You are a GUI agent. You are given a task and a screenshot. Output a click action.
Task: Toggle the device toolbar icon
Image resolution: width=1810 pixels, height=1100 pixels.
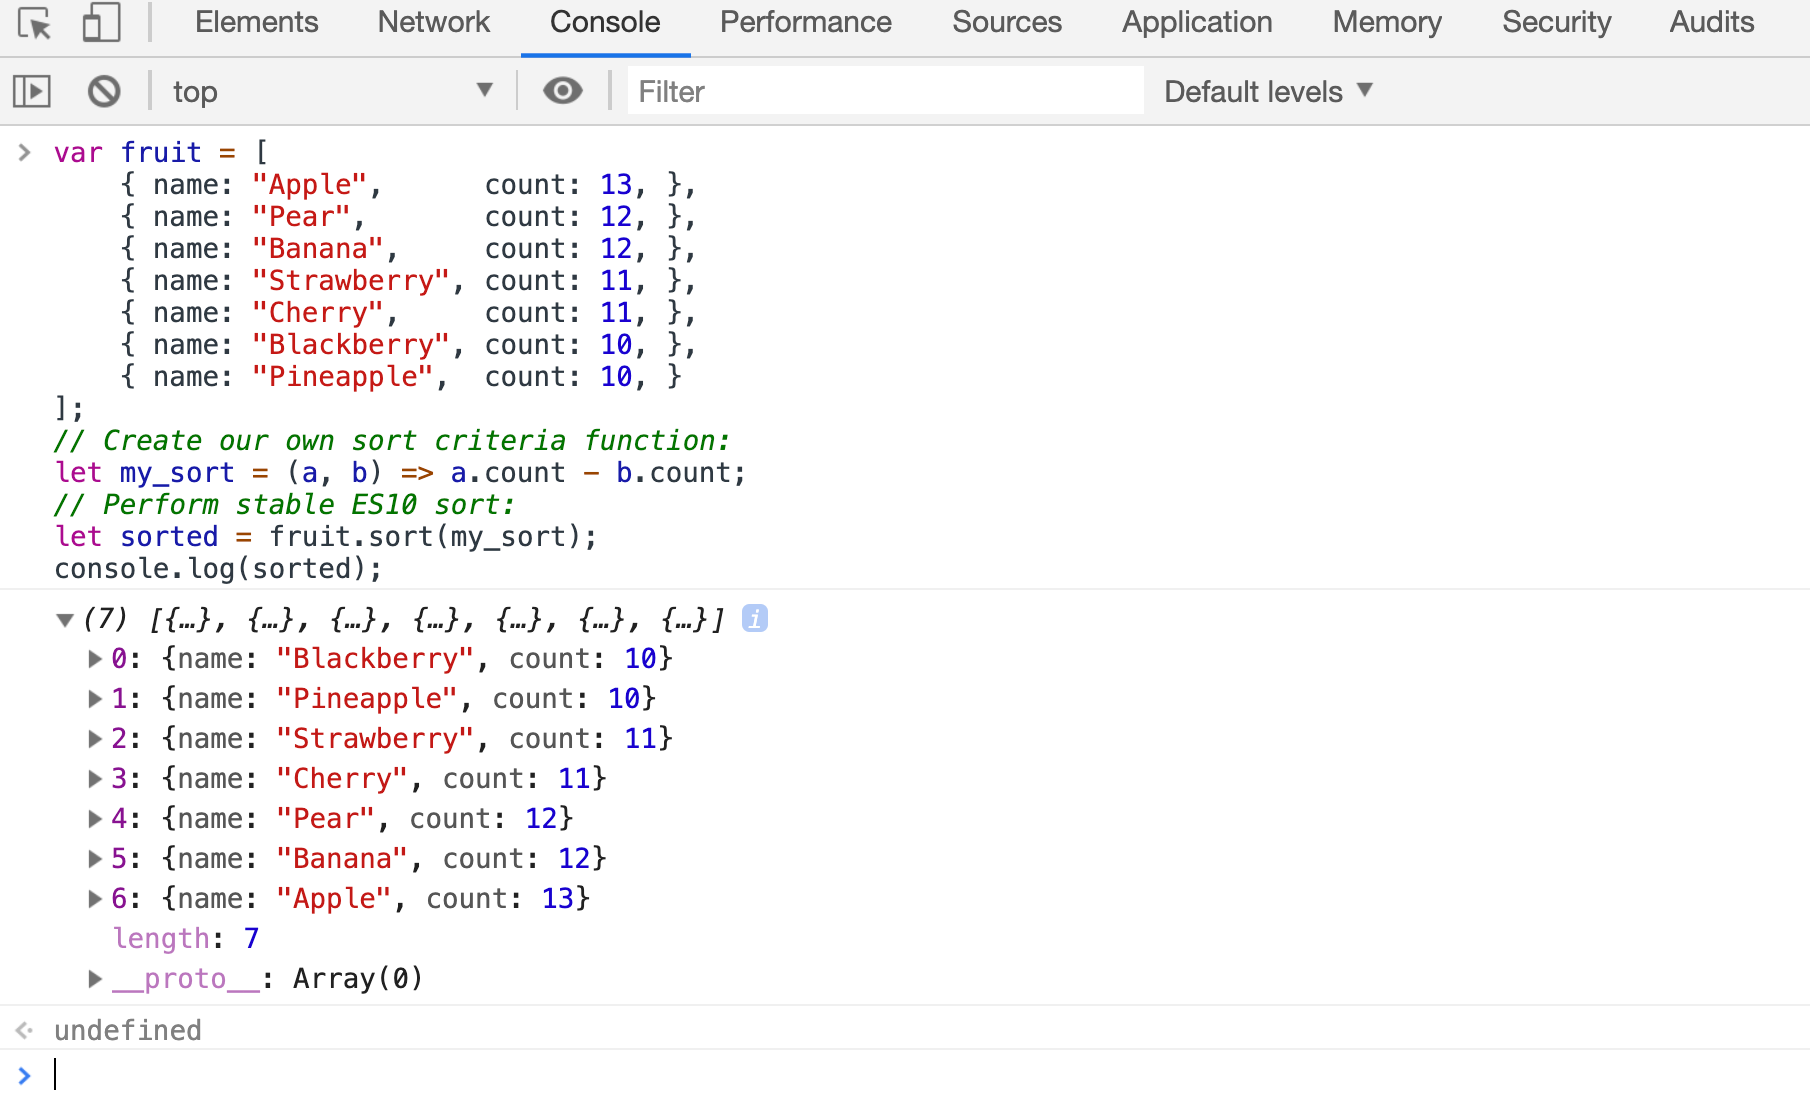(x=101, y=23)
